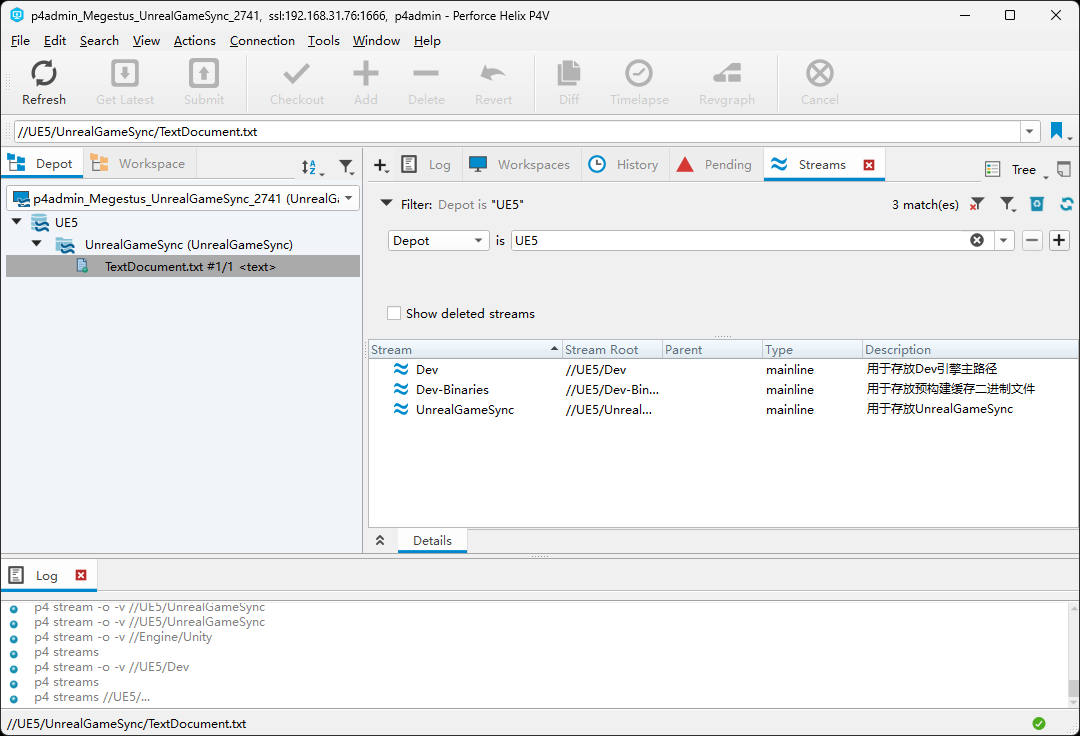Close the bottom Log pane tab
1080x736 pixels.
[x=81, y=575]
